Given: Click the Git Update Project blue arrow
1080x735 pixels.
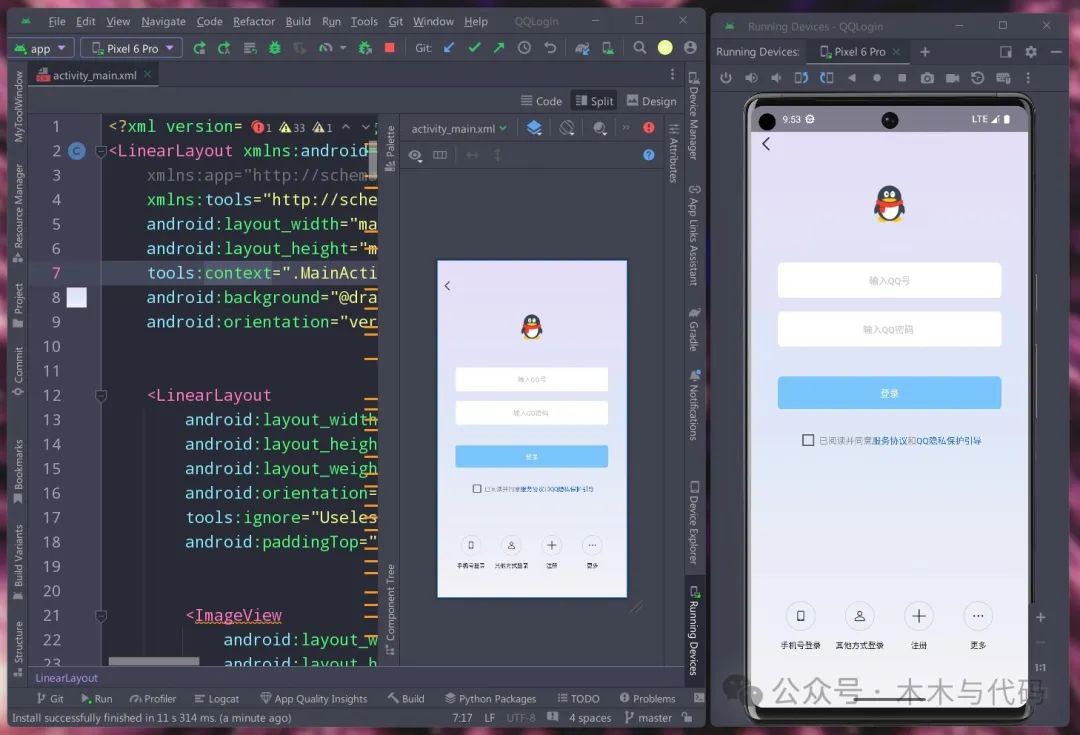Looking at the screenshot, I should point(449,48).
